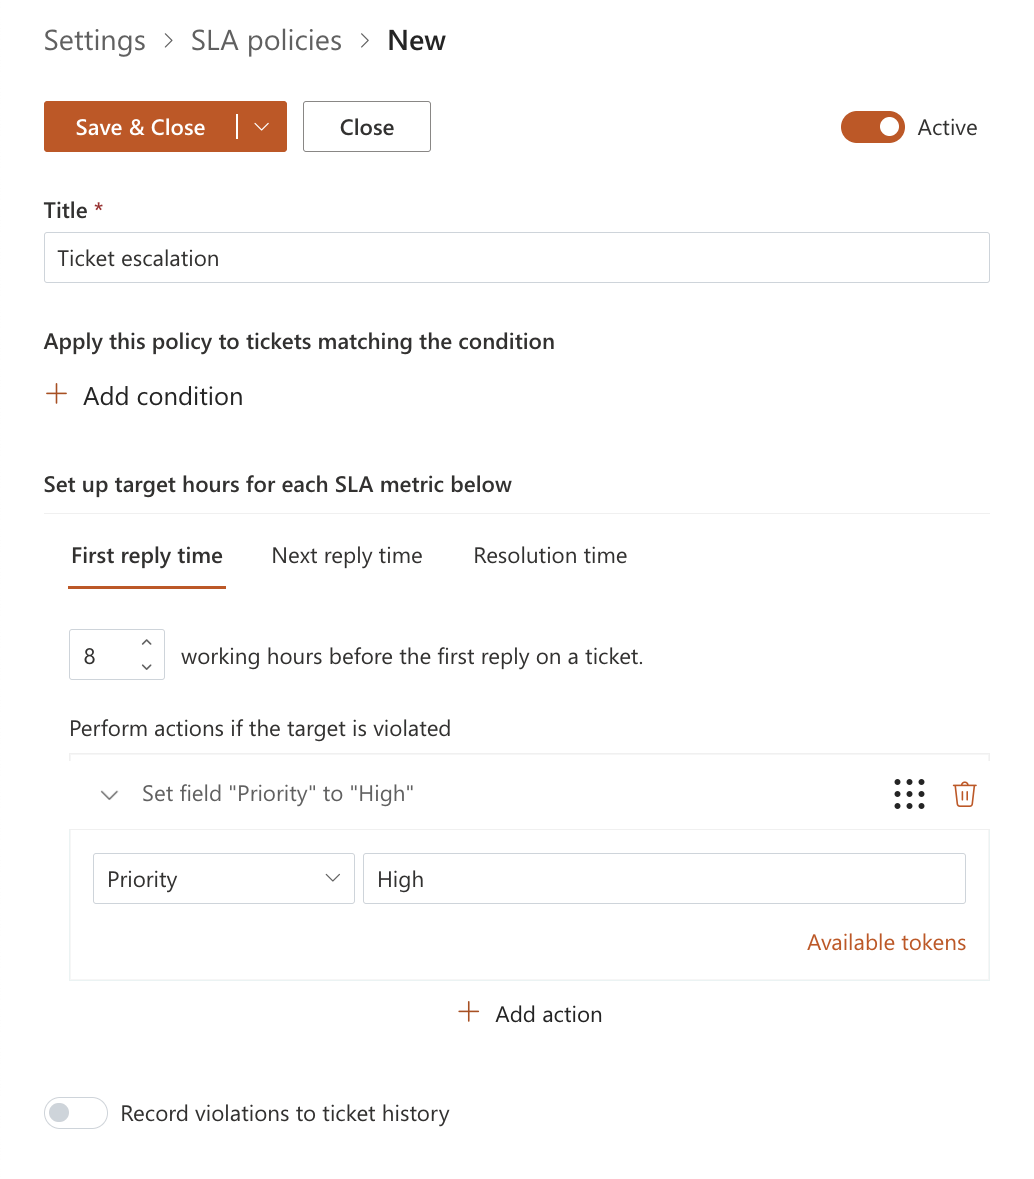1034x1179 pixels.
Task: Delete the Priority action with trash icon
Action: click(964, 794)
